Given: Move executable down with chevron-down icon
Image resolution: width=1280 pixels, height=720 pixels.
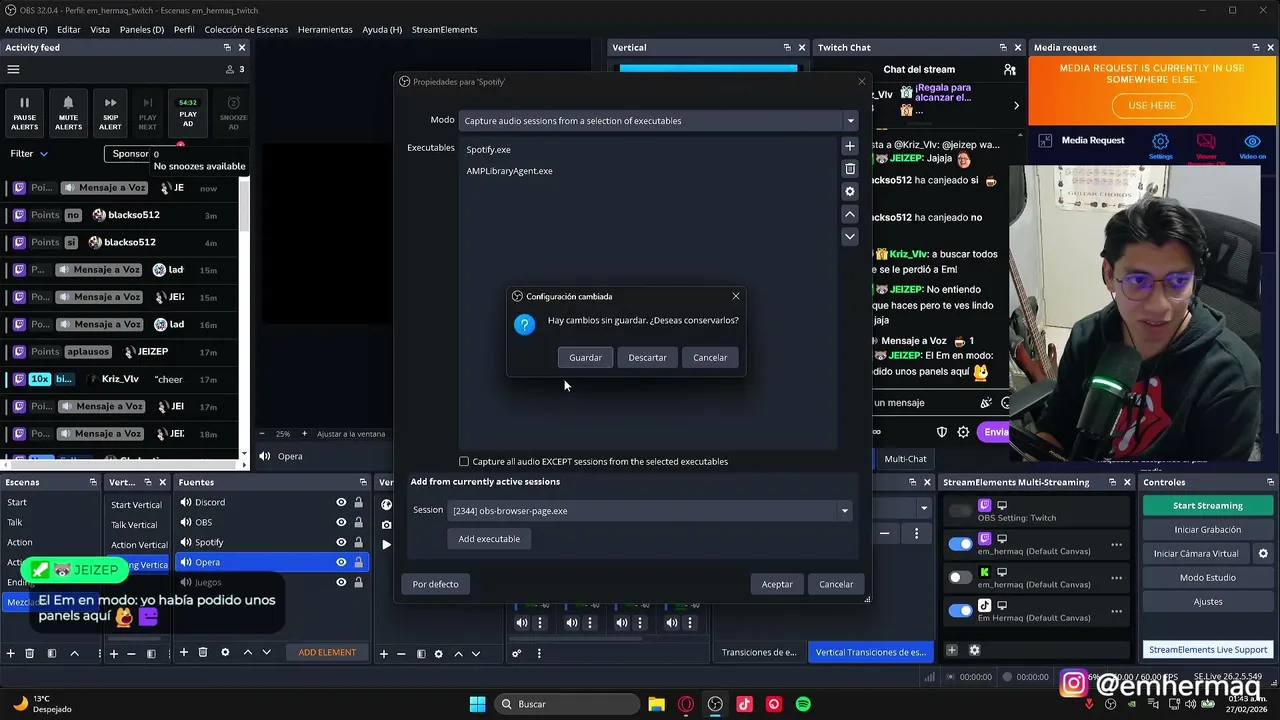Looking at the screenshot, I should 850,237.
